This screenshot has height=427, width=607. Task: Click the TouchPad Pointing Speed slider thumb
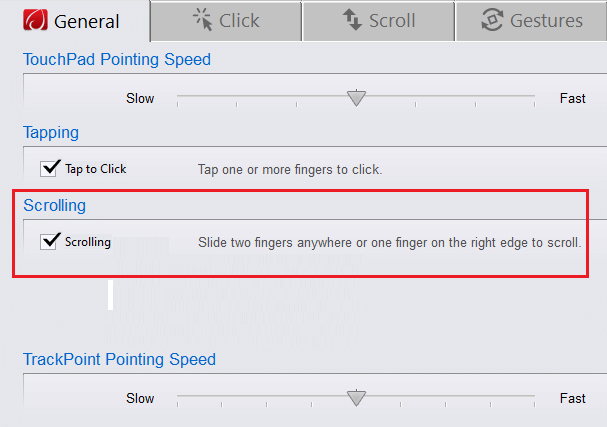coord(356,98)
